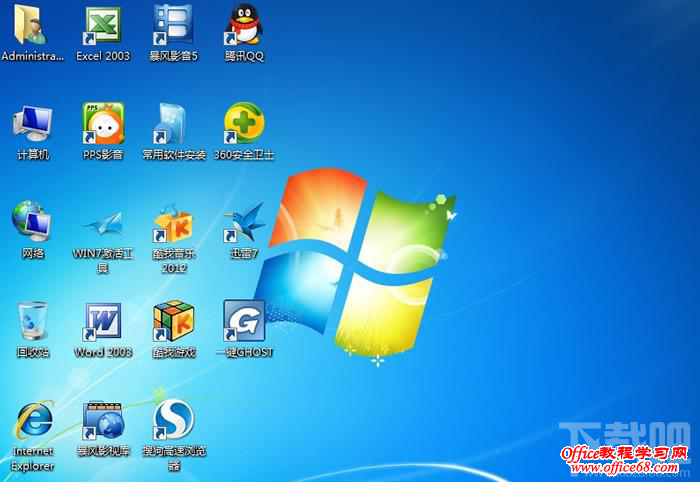Select the 网络 (Network) icon
The width and height of the screenshot is (700, 482).
[x=32, y=222]
